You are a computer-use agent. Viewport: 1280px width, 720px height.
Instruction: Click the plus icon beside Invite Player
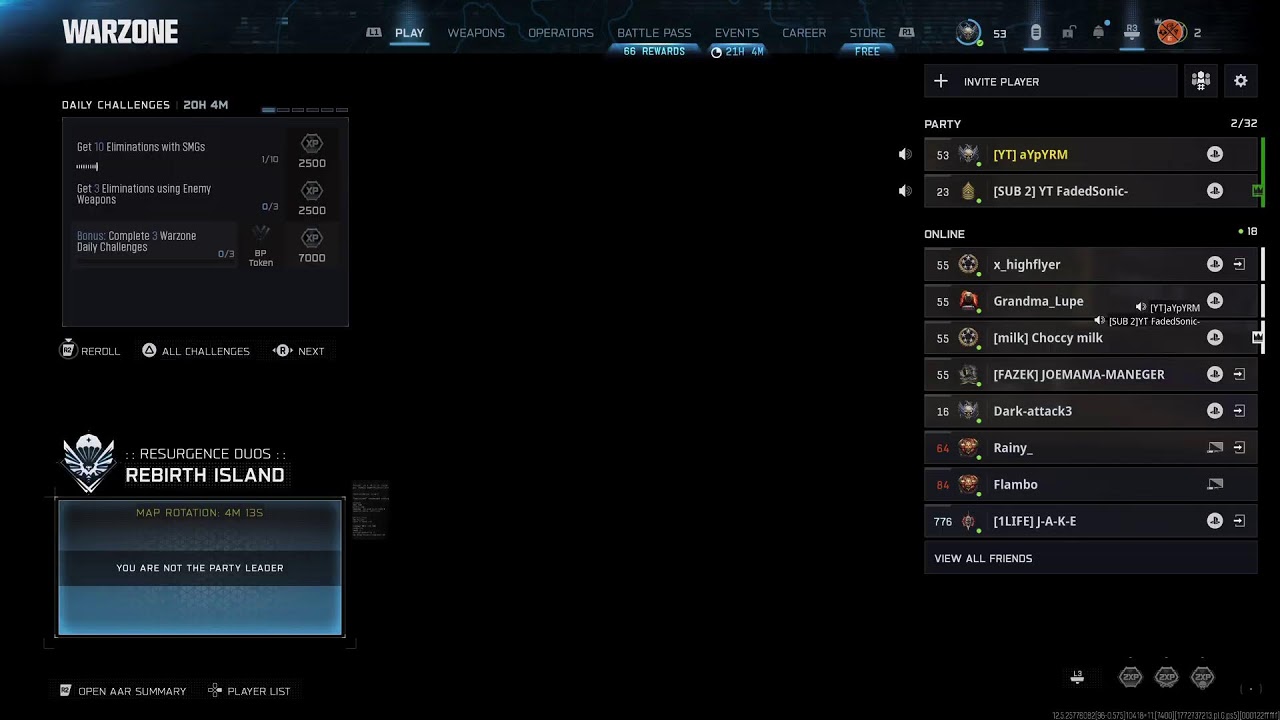[x=941, y=81]
